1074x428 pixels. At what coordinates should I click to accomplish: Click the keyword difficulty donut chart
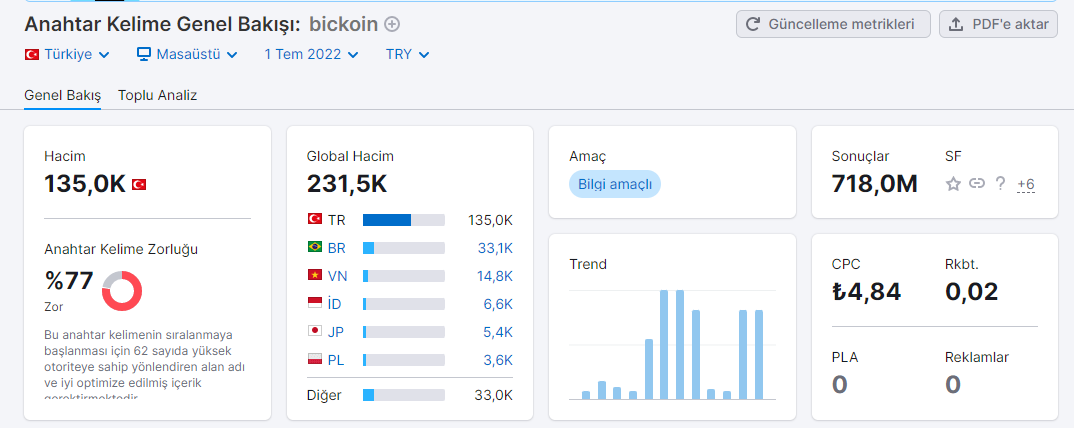point(122,290)
